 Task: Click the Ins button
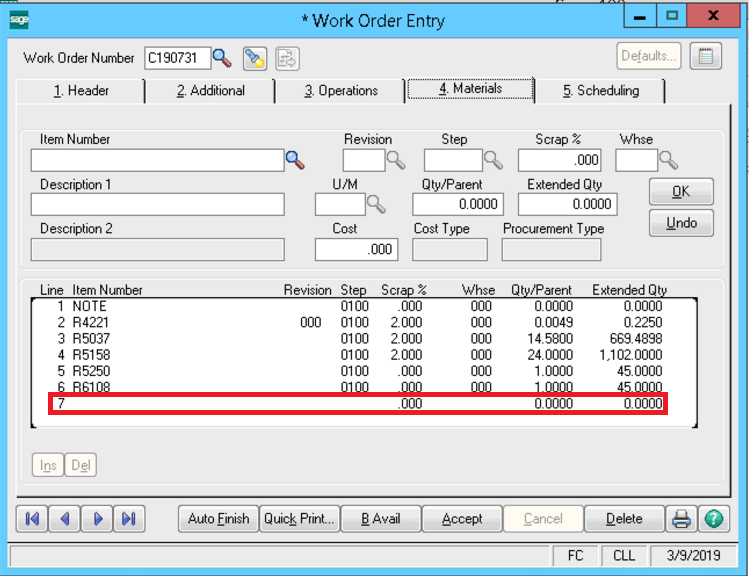click(x=48, y=465)
